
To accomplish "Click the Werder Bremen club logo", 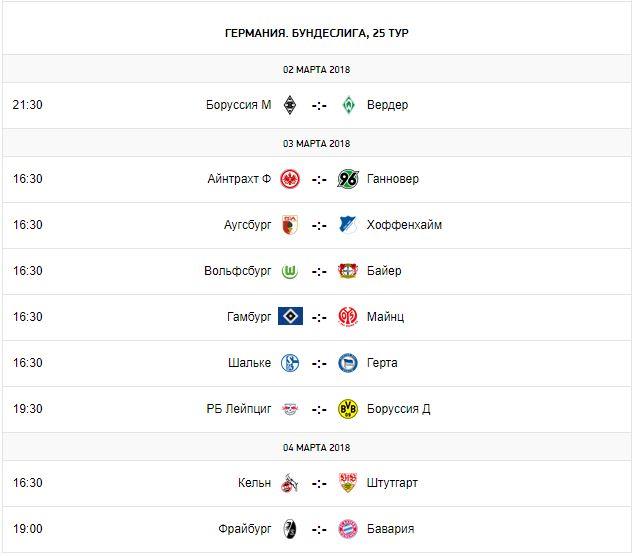I will point(348,105).
